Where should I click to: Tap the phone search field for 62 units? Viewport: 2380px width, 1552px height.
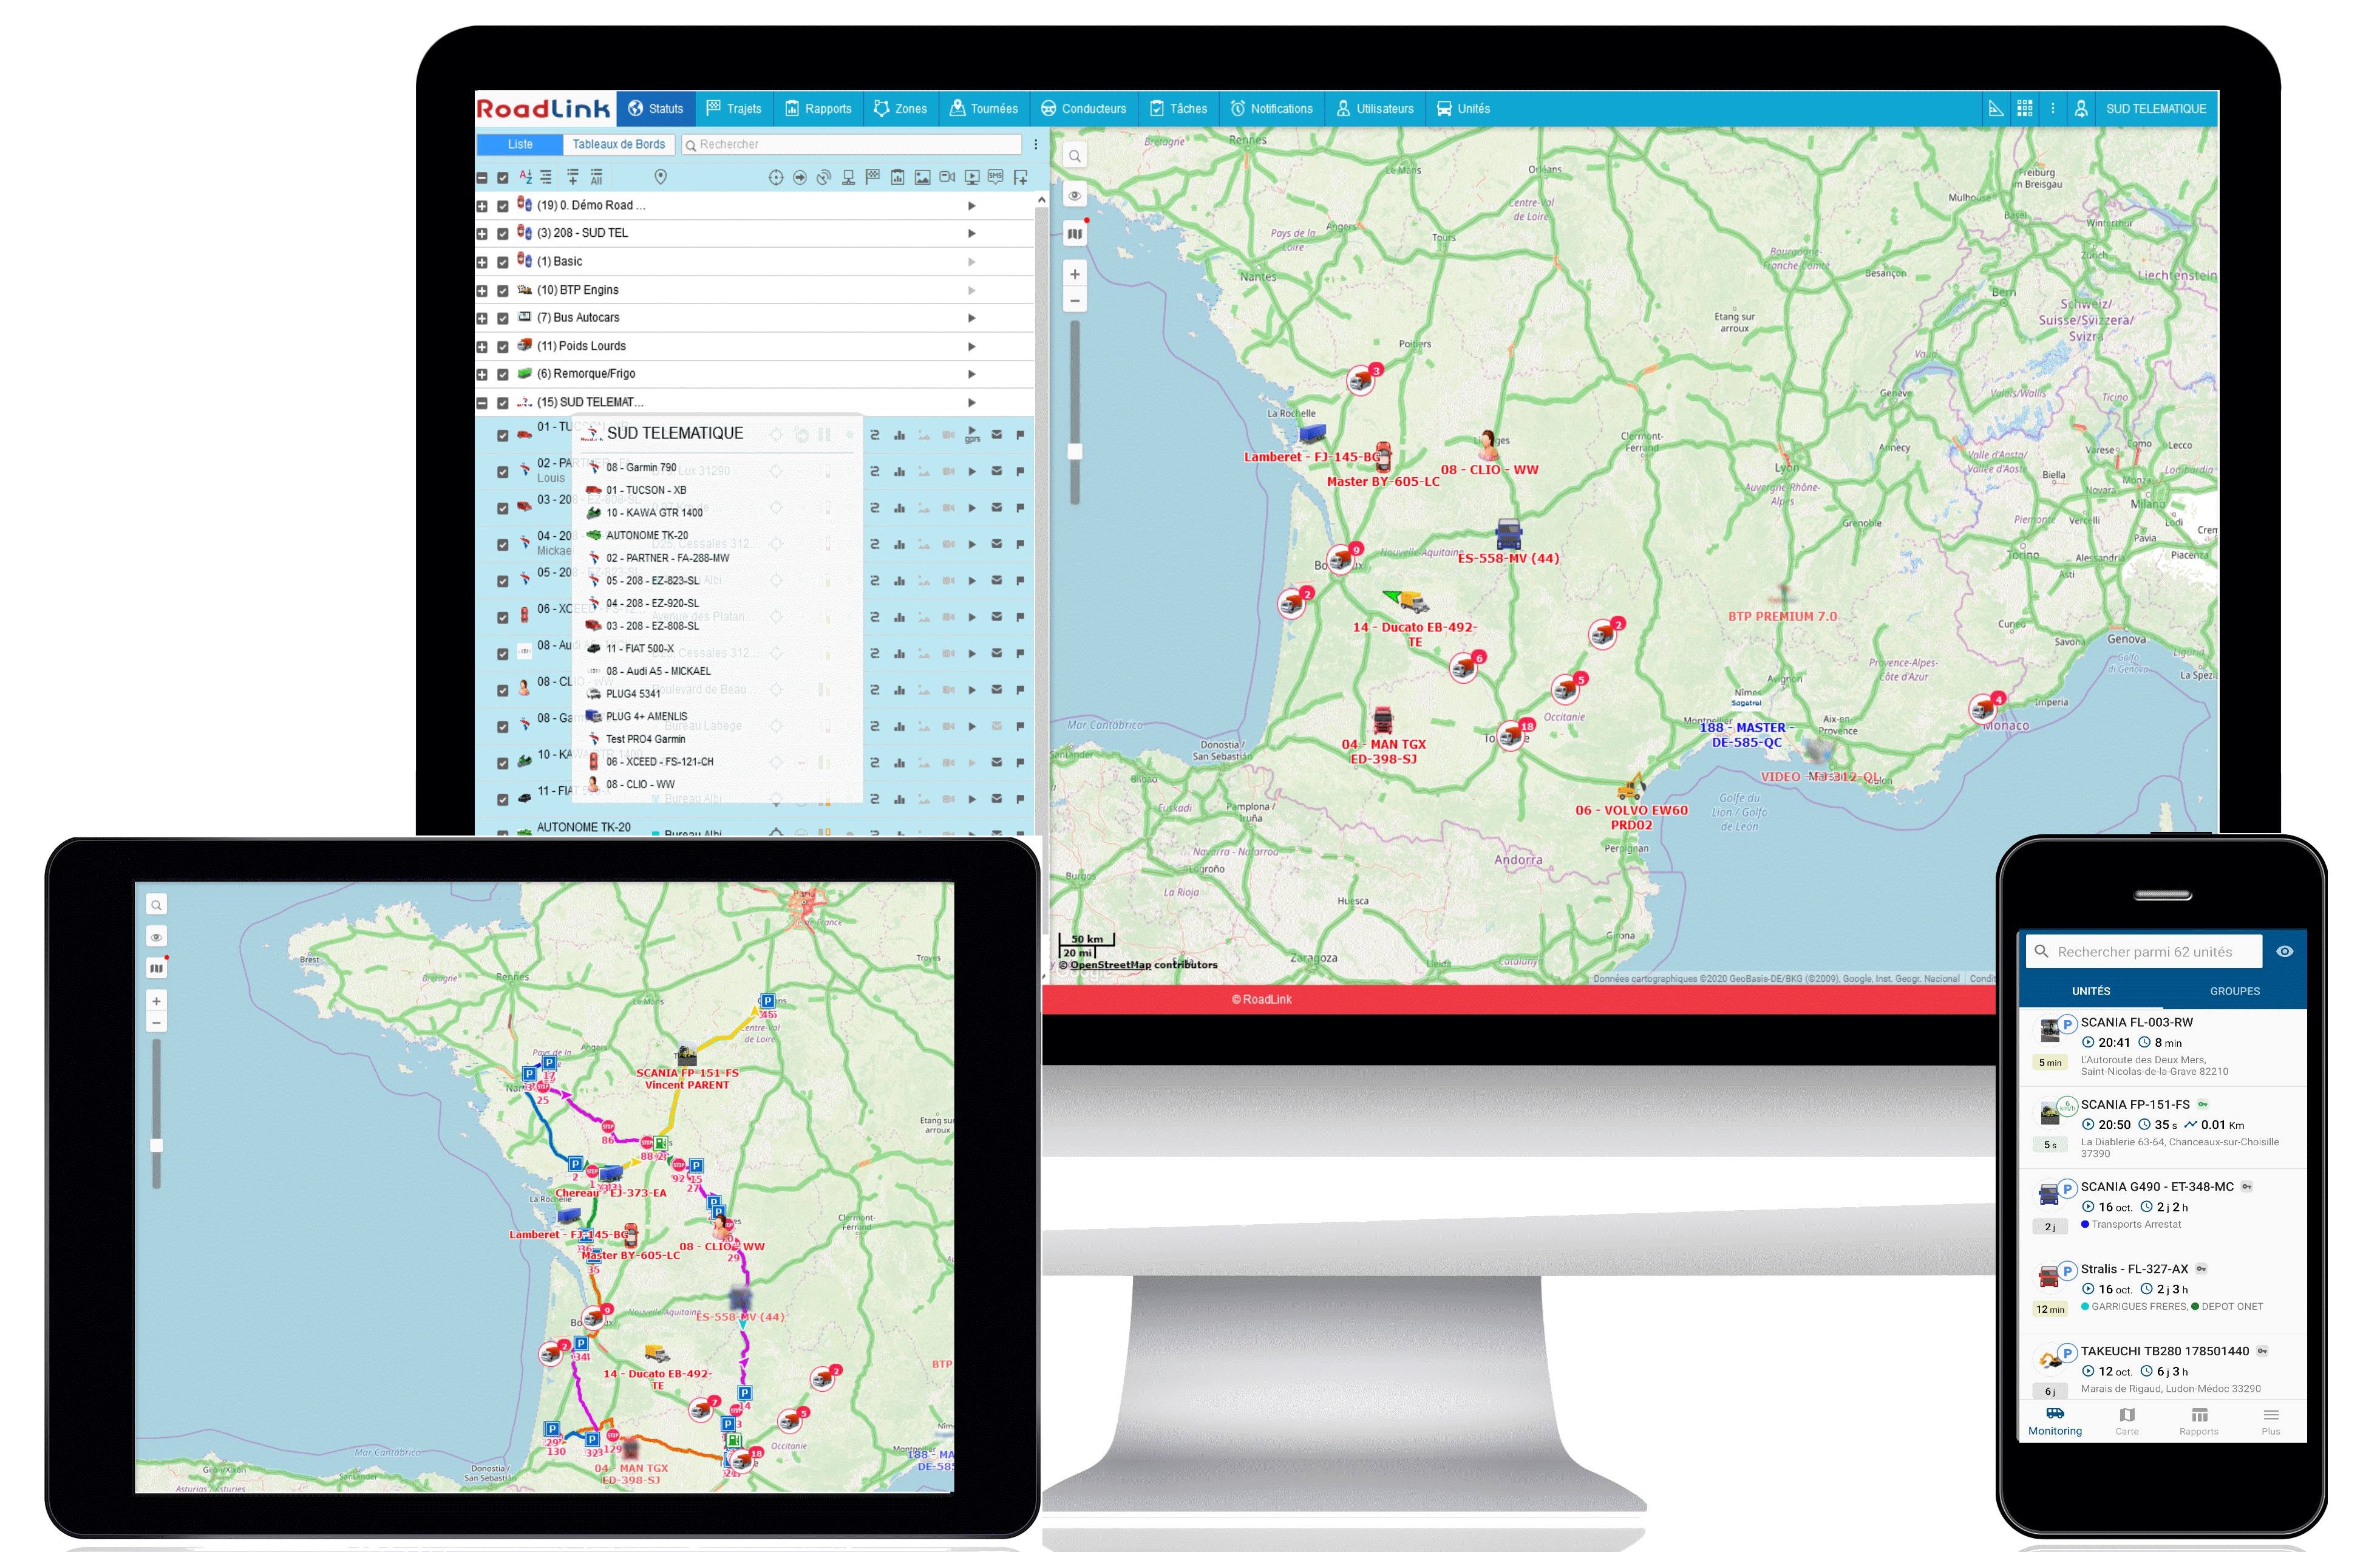tap(2144, 951)
